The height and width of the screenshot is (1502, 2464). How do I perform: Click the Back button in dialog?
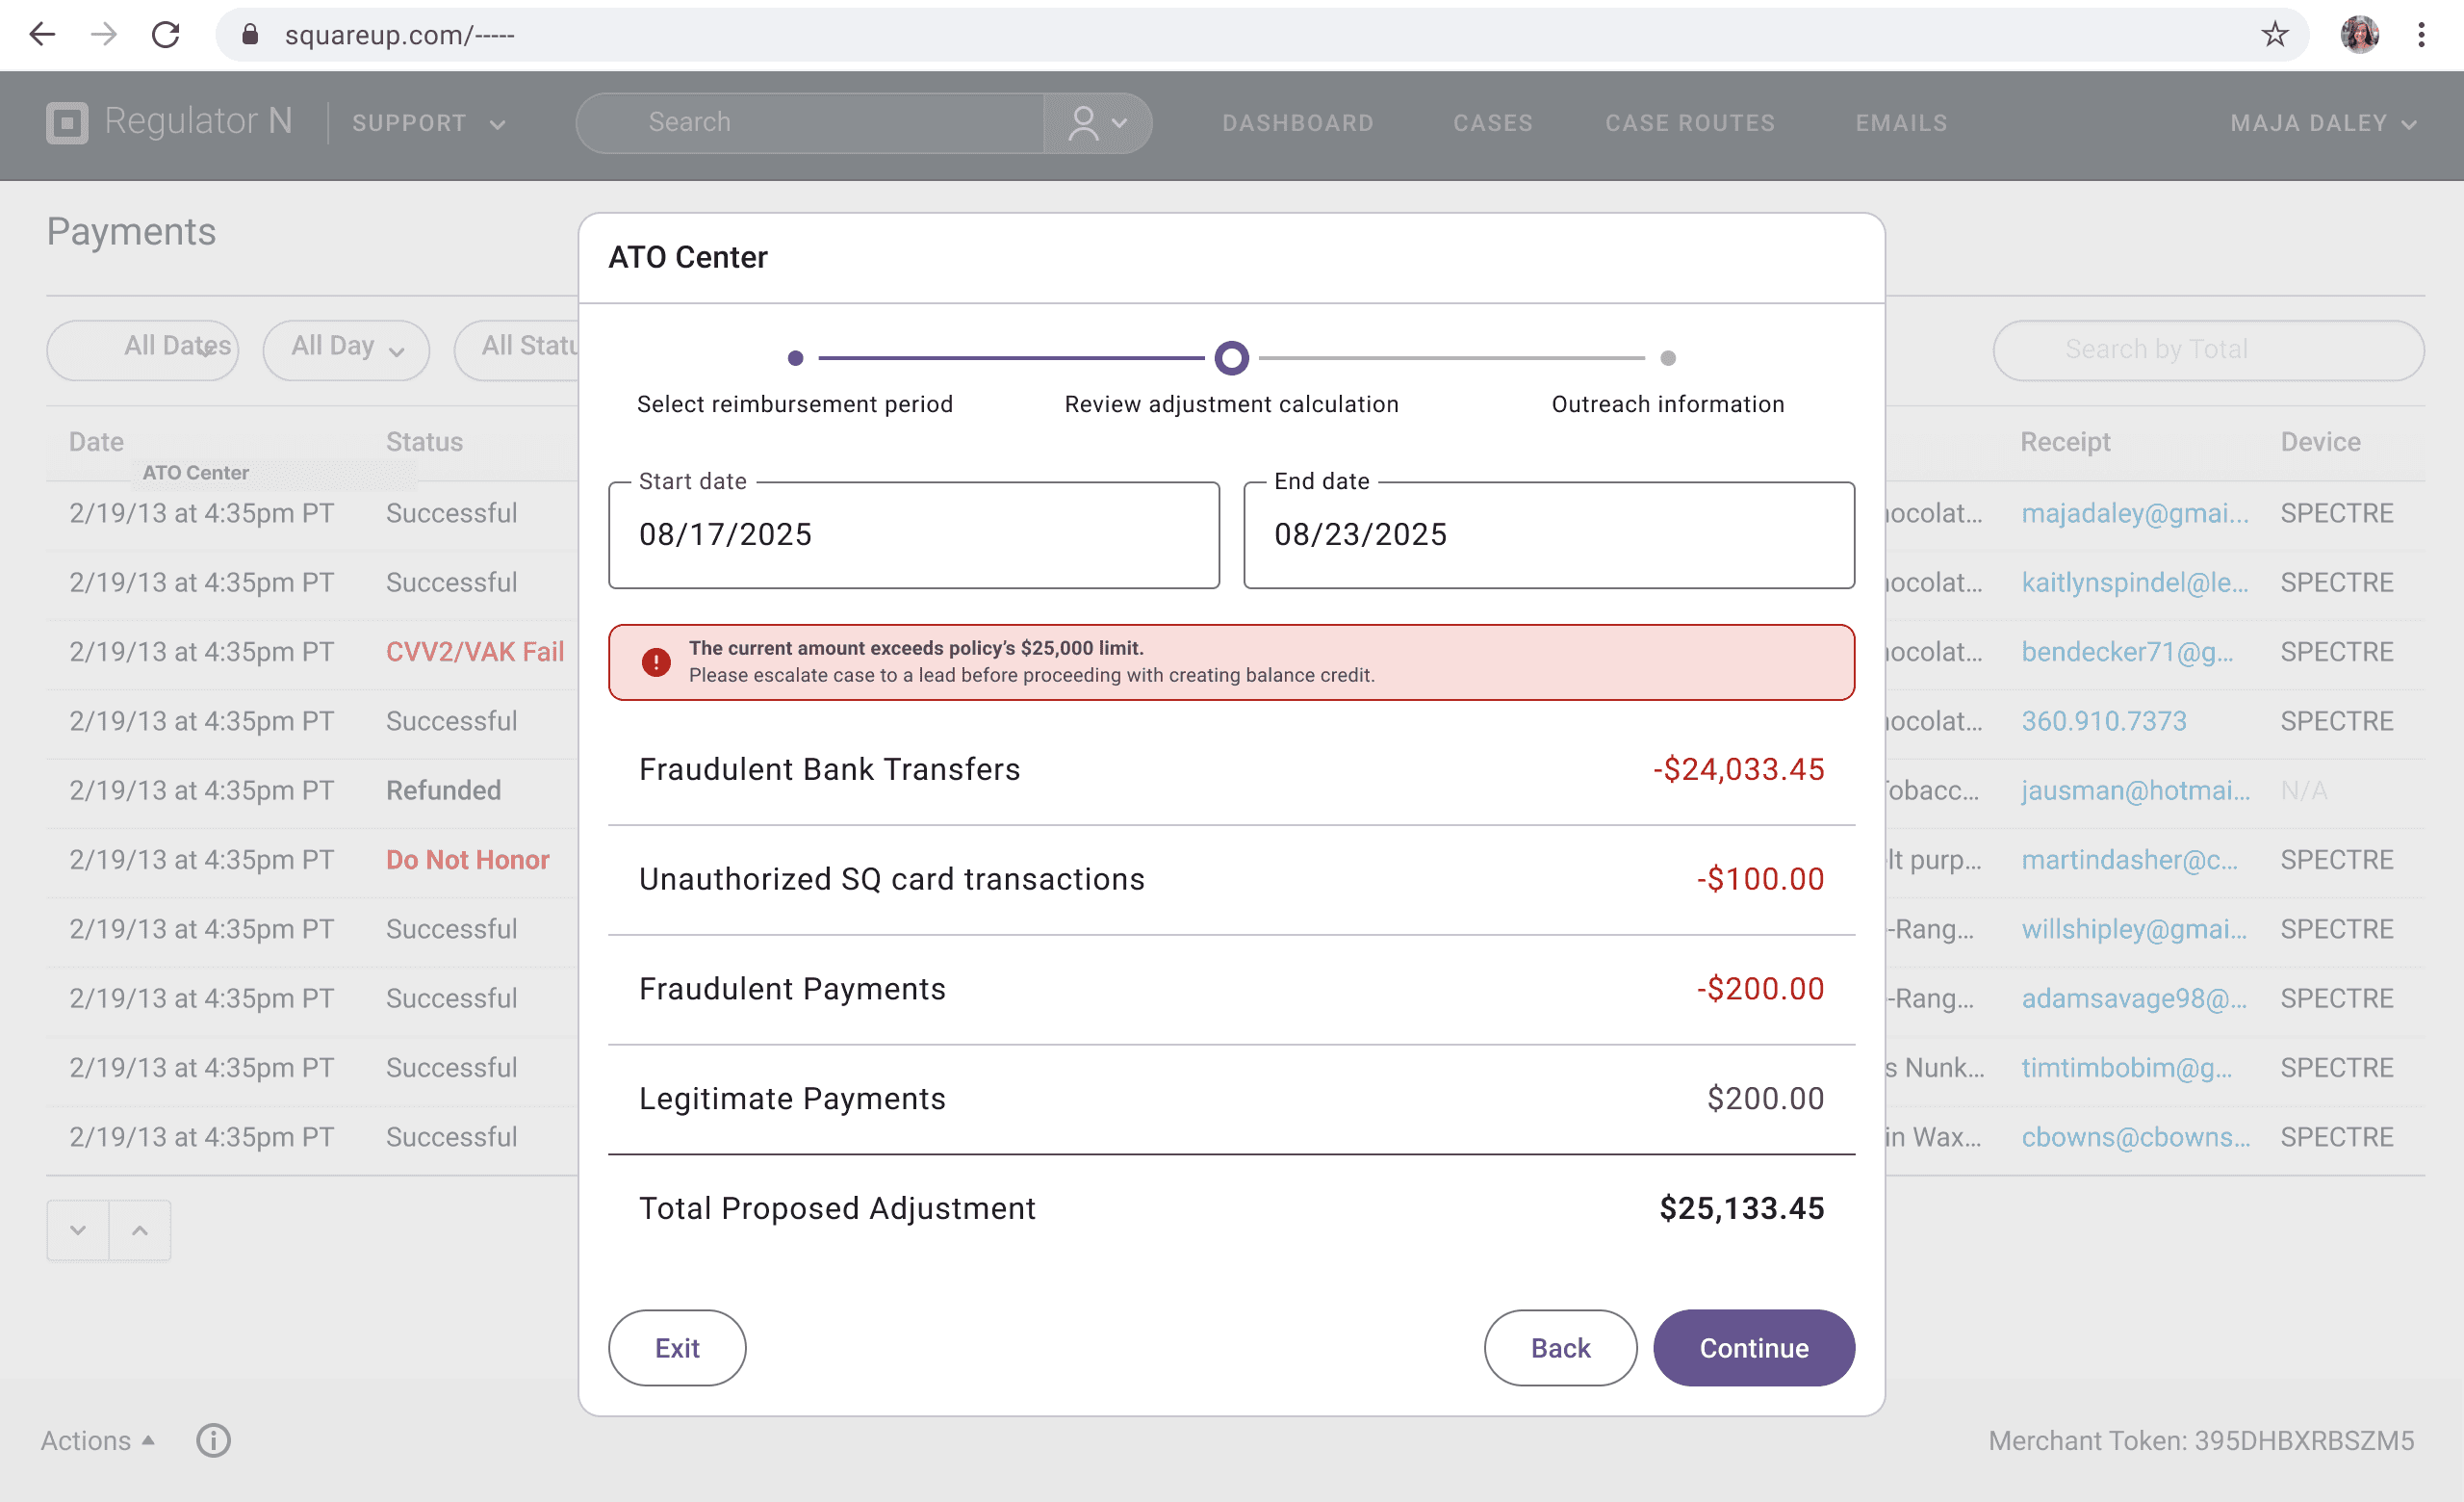pos(1559,1347)
